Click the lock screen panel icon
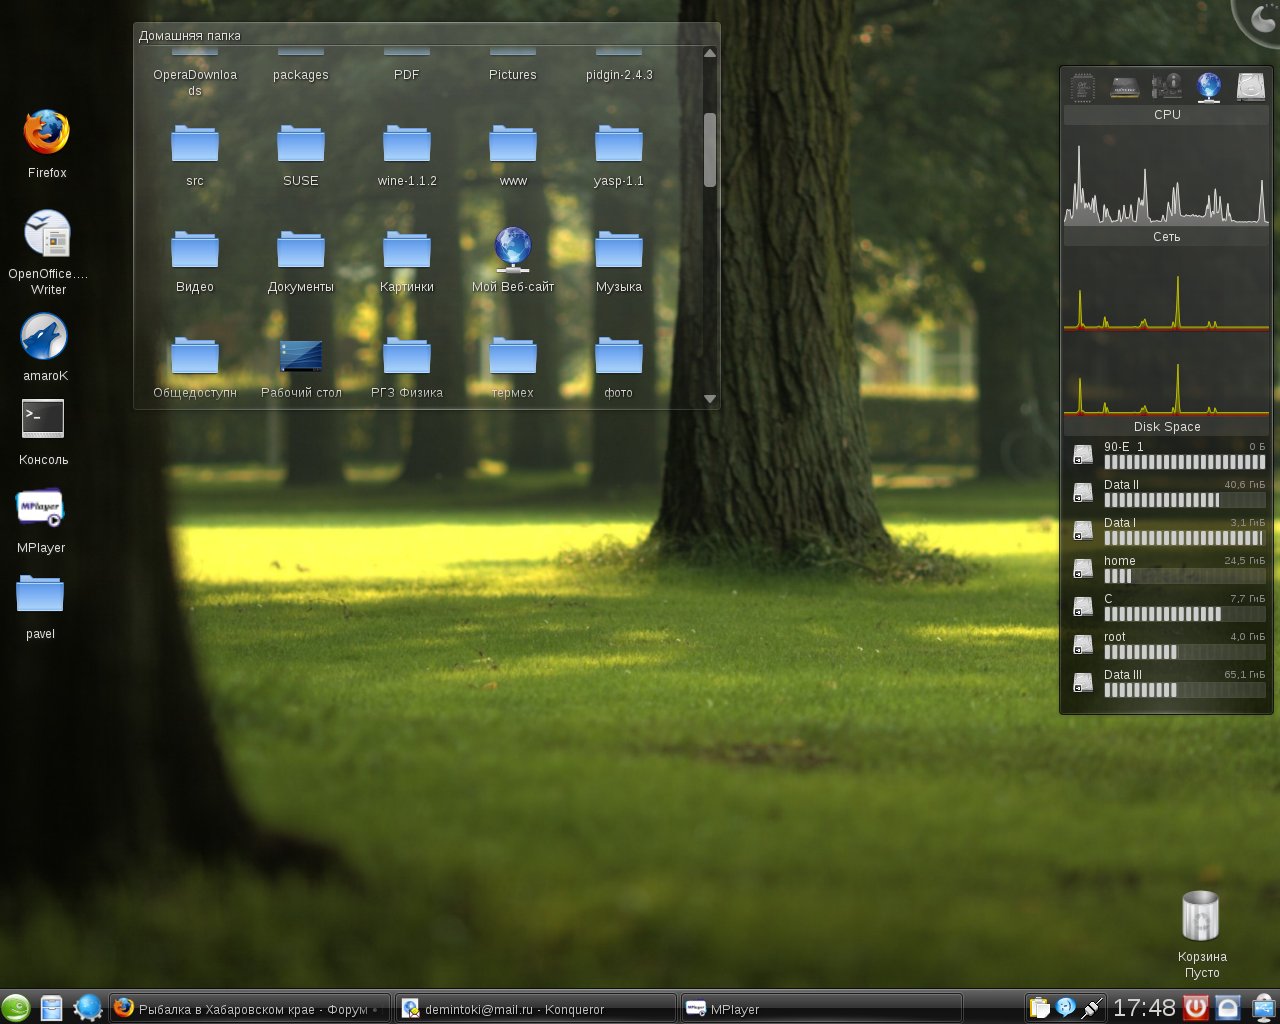Image resolution: width=1280 pixels, height=1024 pixels. click(1228, 1007)
